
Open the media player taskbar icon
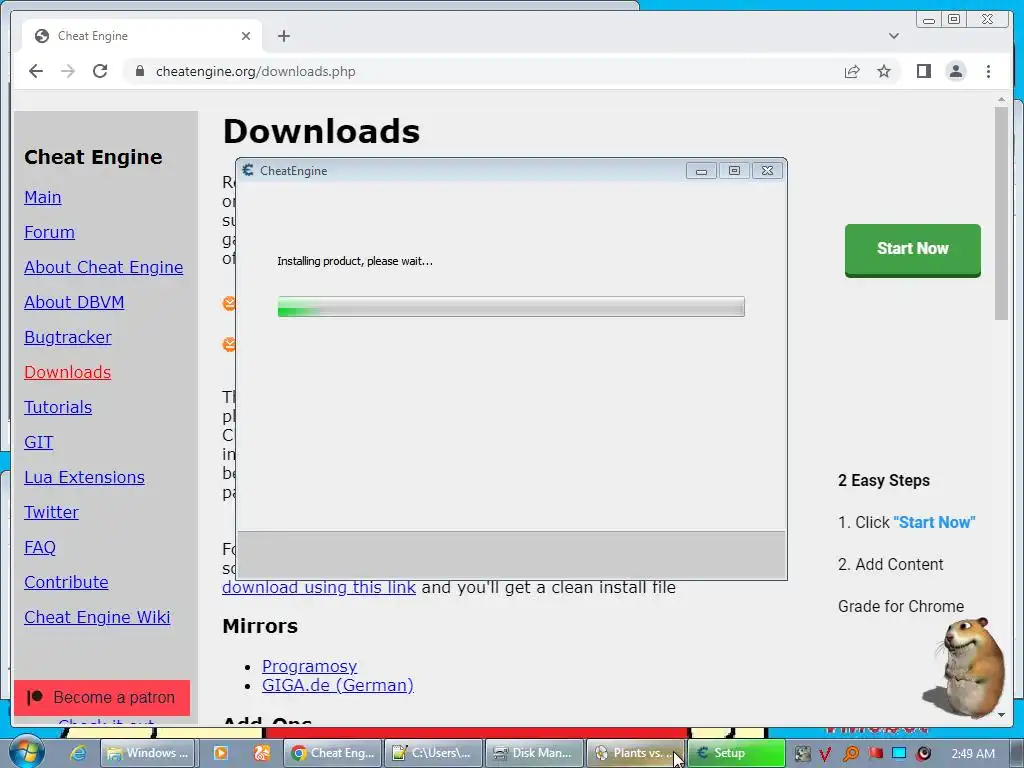(221, 753)
